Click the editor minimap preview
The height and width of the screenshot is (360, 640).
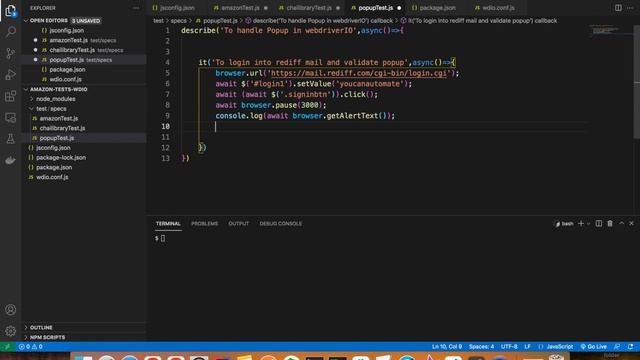607,30
